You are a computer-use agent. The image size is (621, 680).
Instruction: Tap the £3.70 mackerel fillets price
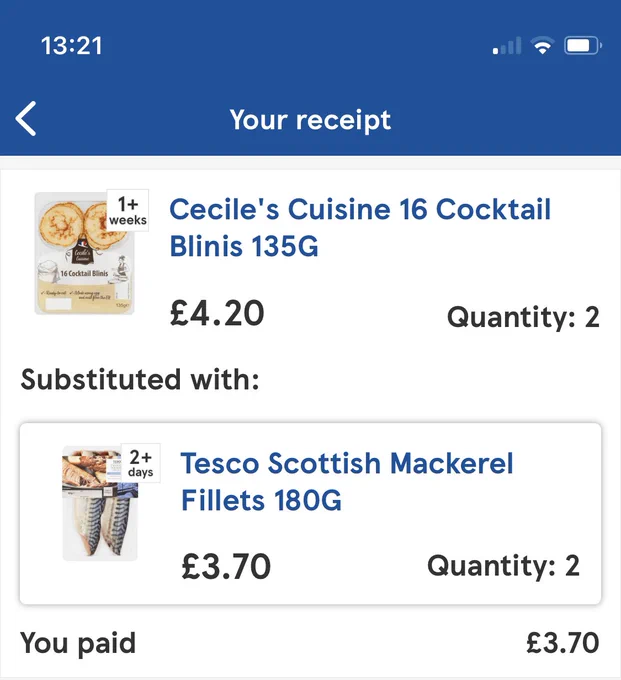click(226, 566)
